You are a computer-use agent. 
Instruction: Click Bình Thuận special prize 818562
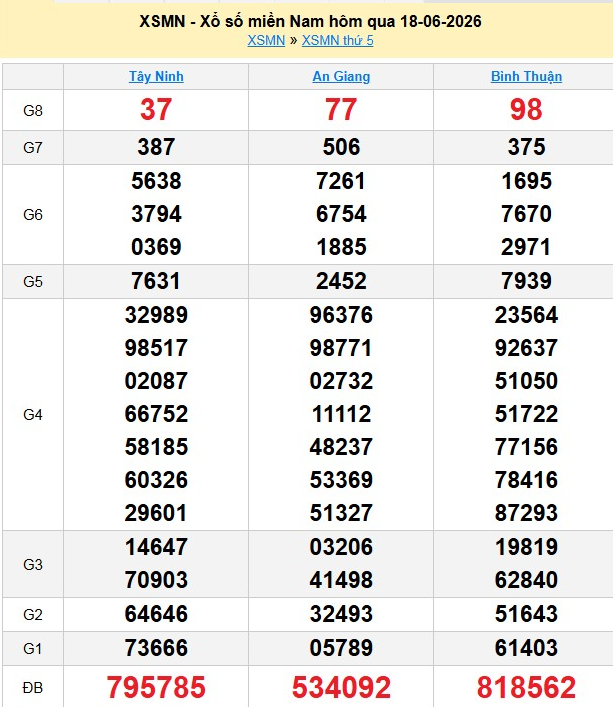[x=526, y=688]
